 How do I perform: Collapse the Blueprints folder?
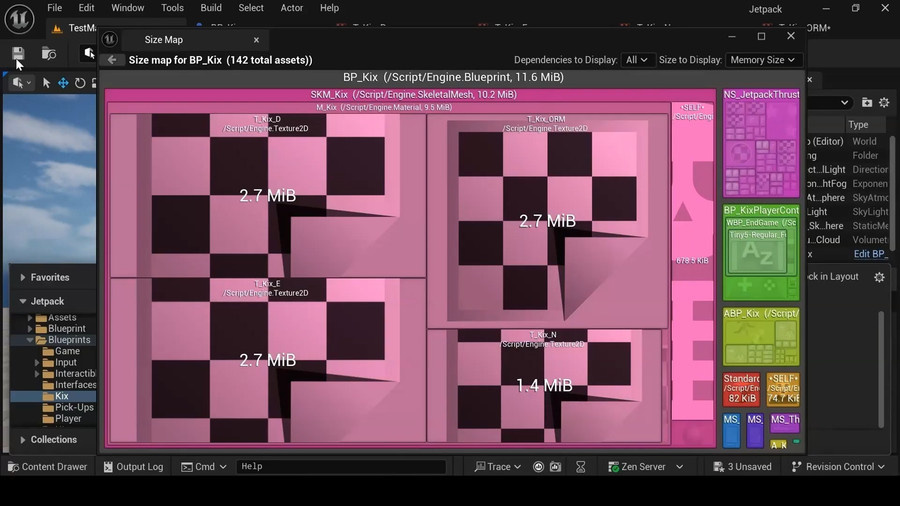click(30, 340)
